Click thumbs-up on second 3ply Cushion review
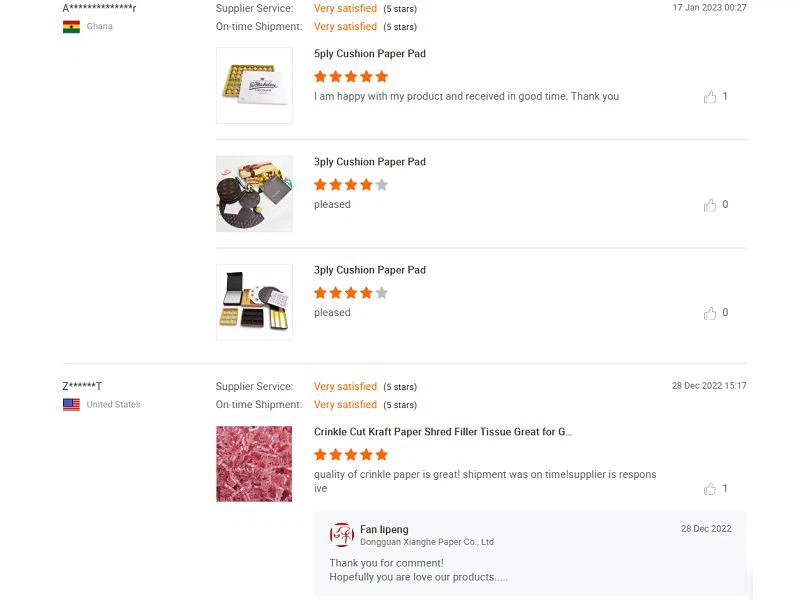Viewport: 800px width, 600px height. click(710, 313)
